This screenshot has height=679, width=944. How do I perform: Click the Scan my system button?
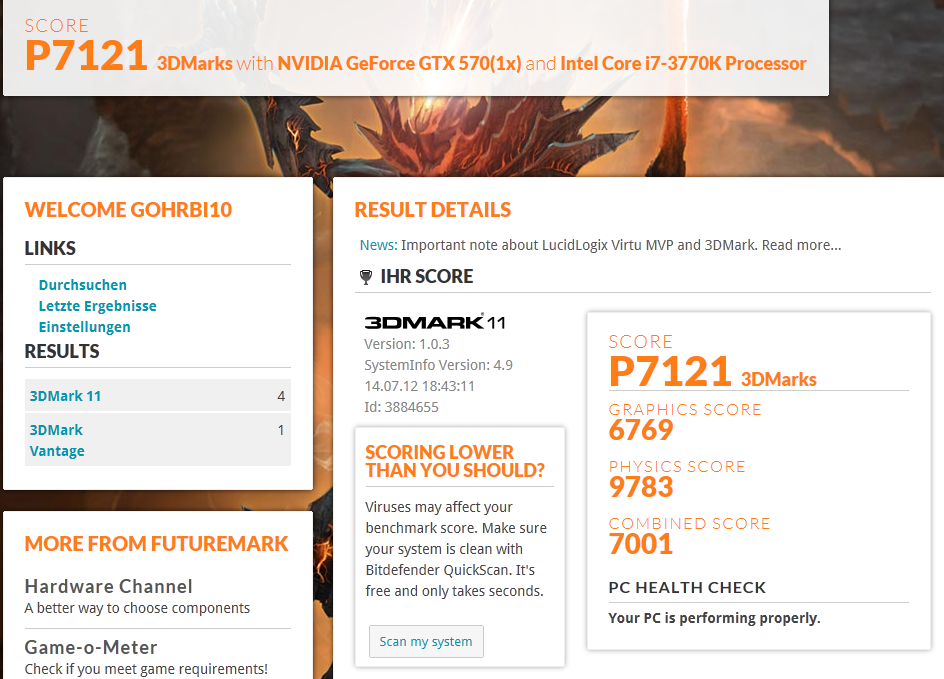click(426, 642)
